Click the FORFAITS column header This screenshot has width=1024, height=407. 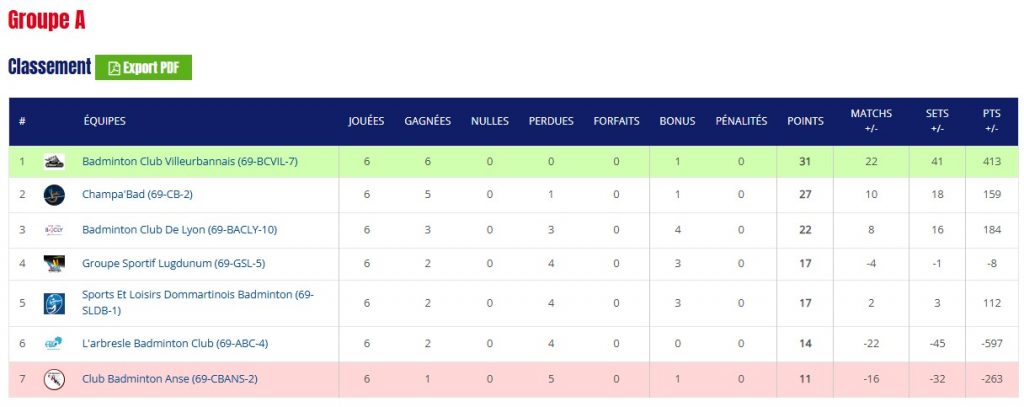tap(616, 121)
